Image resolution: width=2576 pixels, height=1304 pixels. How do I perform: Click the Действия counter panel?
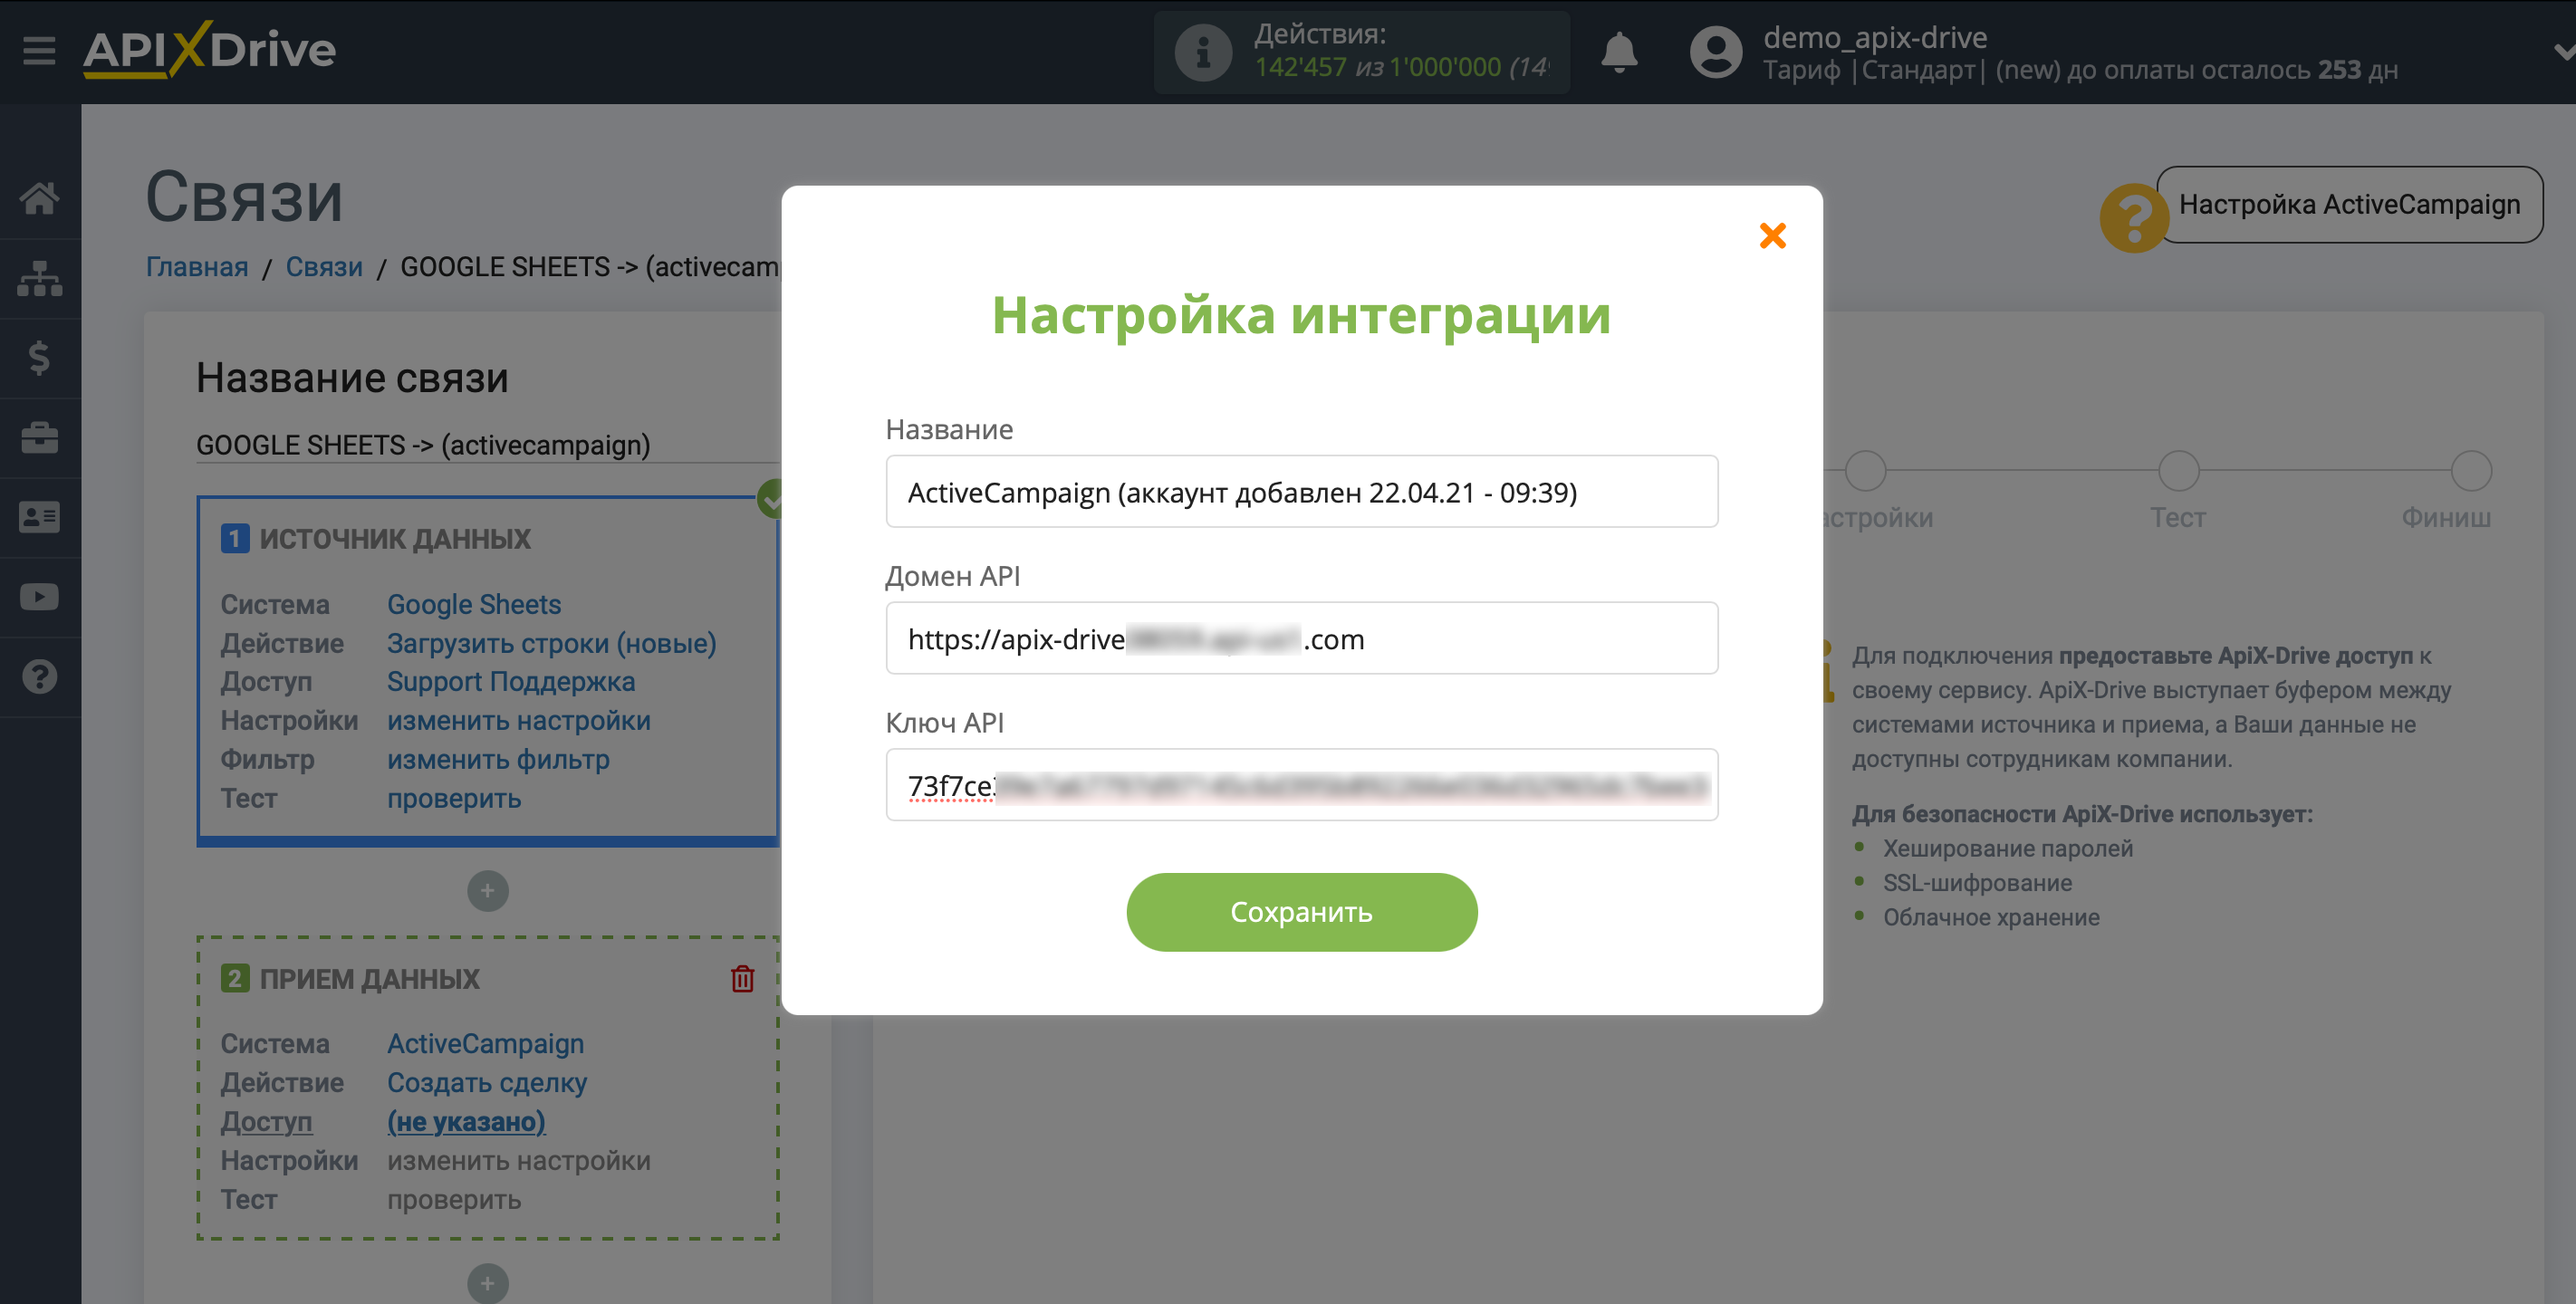click(x=1361, y=52)
